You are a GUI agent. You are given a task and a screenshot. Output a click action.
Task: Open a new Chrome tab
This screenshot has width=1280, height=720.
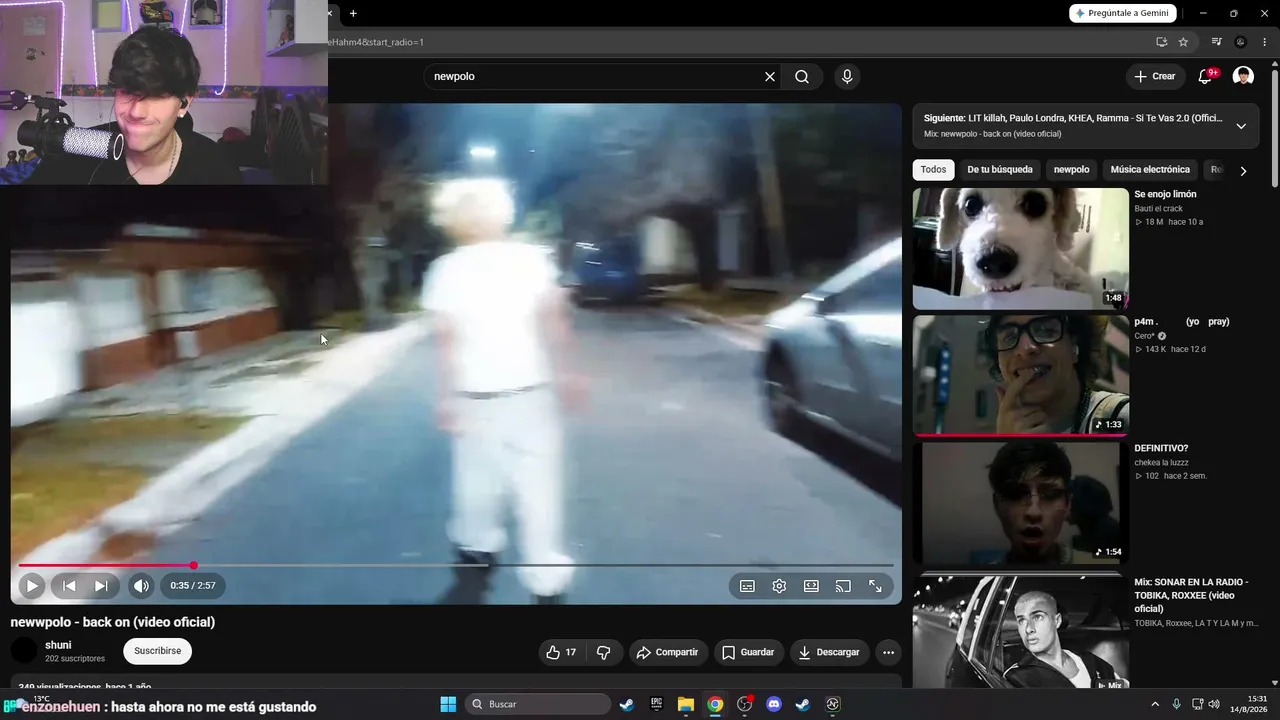pos(353,13)
